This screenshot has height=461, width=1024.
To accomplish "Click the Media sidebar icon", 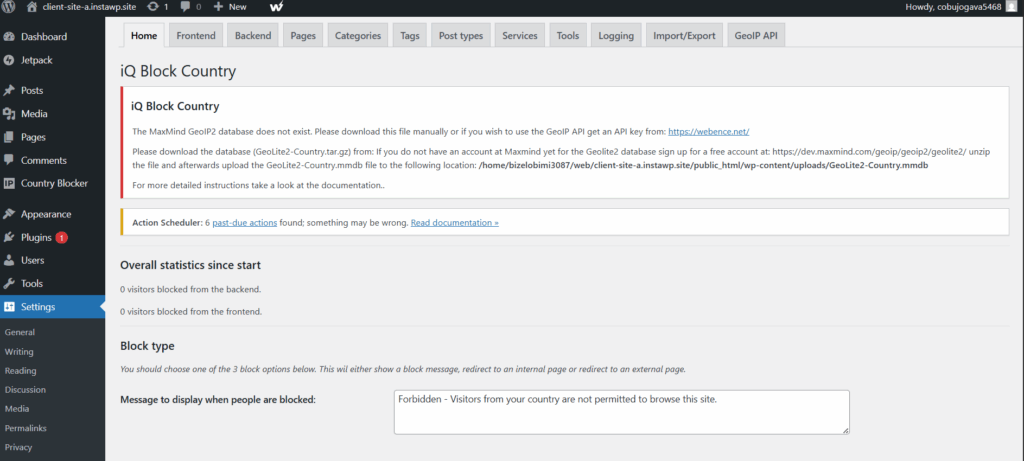I will pyautogui.click(x=9, y=114).
